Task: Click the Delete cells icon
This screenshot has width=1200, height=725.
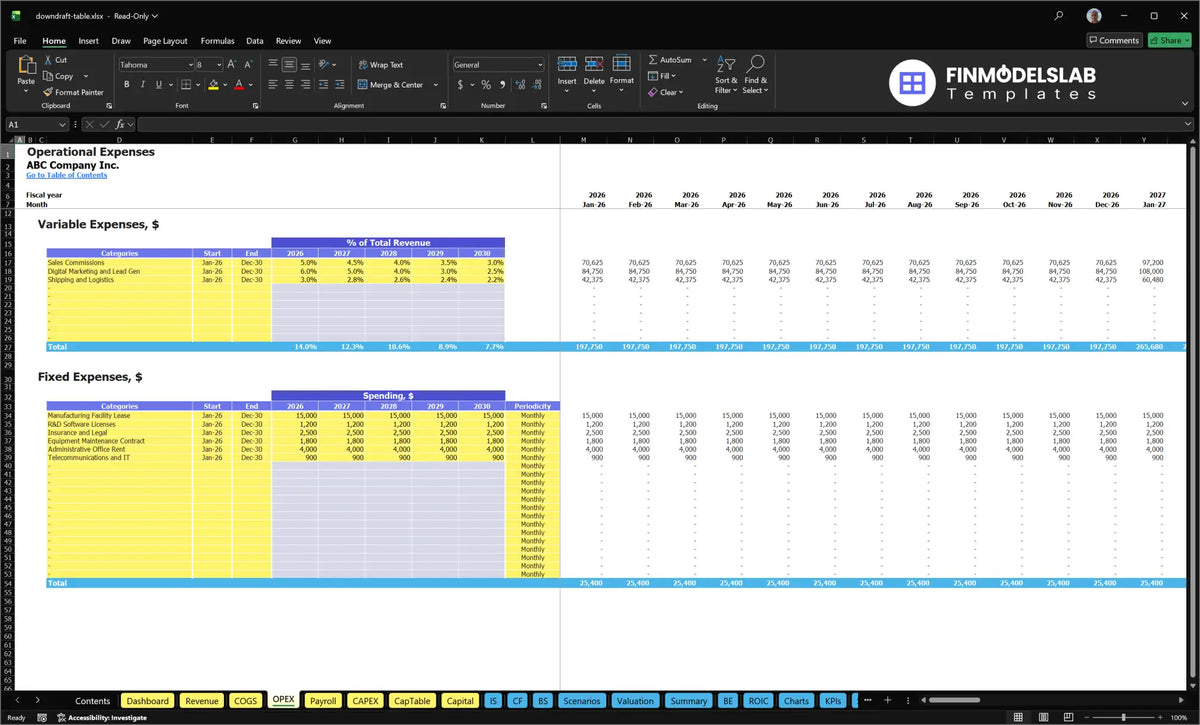Action: pos(594,64)
